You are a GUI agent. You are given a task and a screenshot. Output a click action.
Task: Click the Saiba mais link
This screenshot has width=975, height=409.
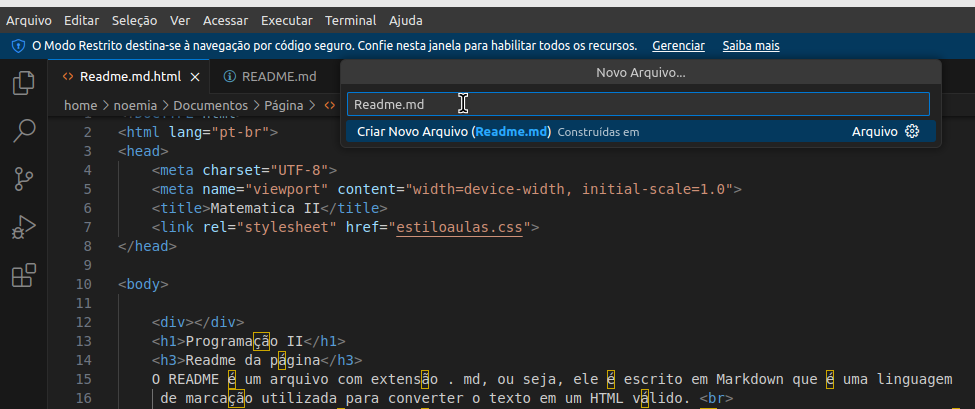751,46
